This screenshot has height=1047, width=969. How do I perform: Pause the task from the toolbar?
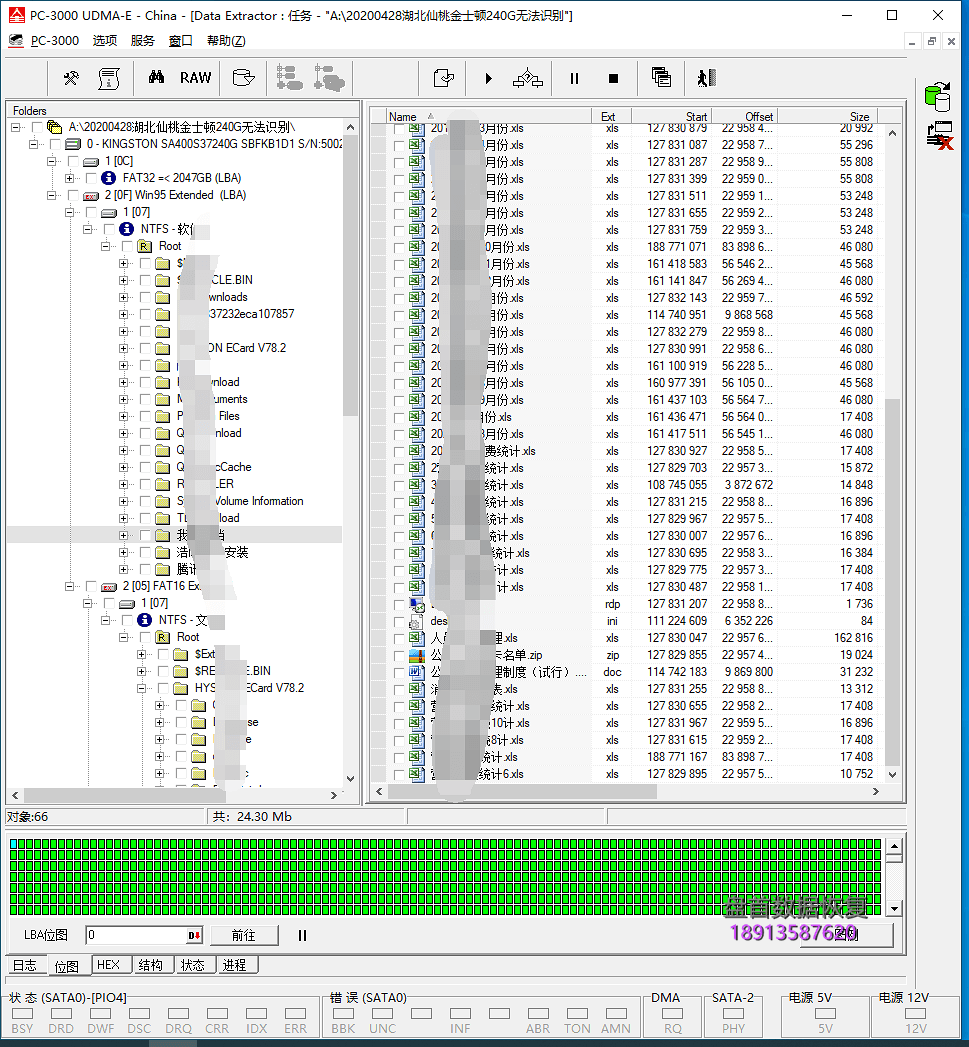coord(574,79)
